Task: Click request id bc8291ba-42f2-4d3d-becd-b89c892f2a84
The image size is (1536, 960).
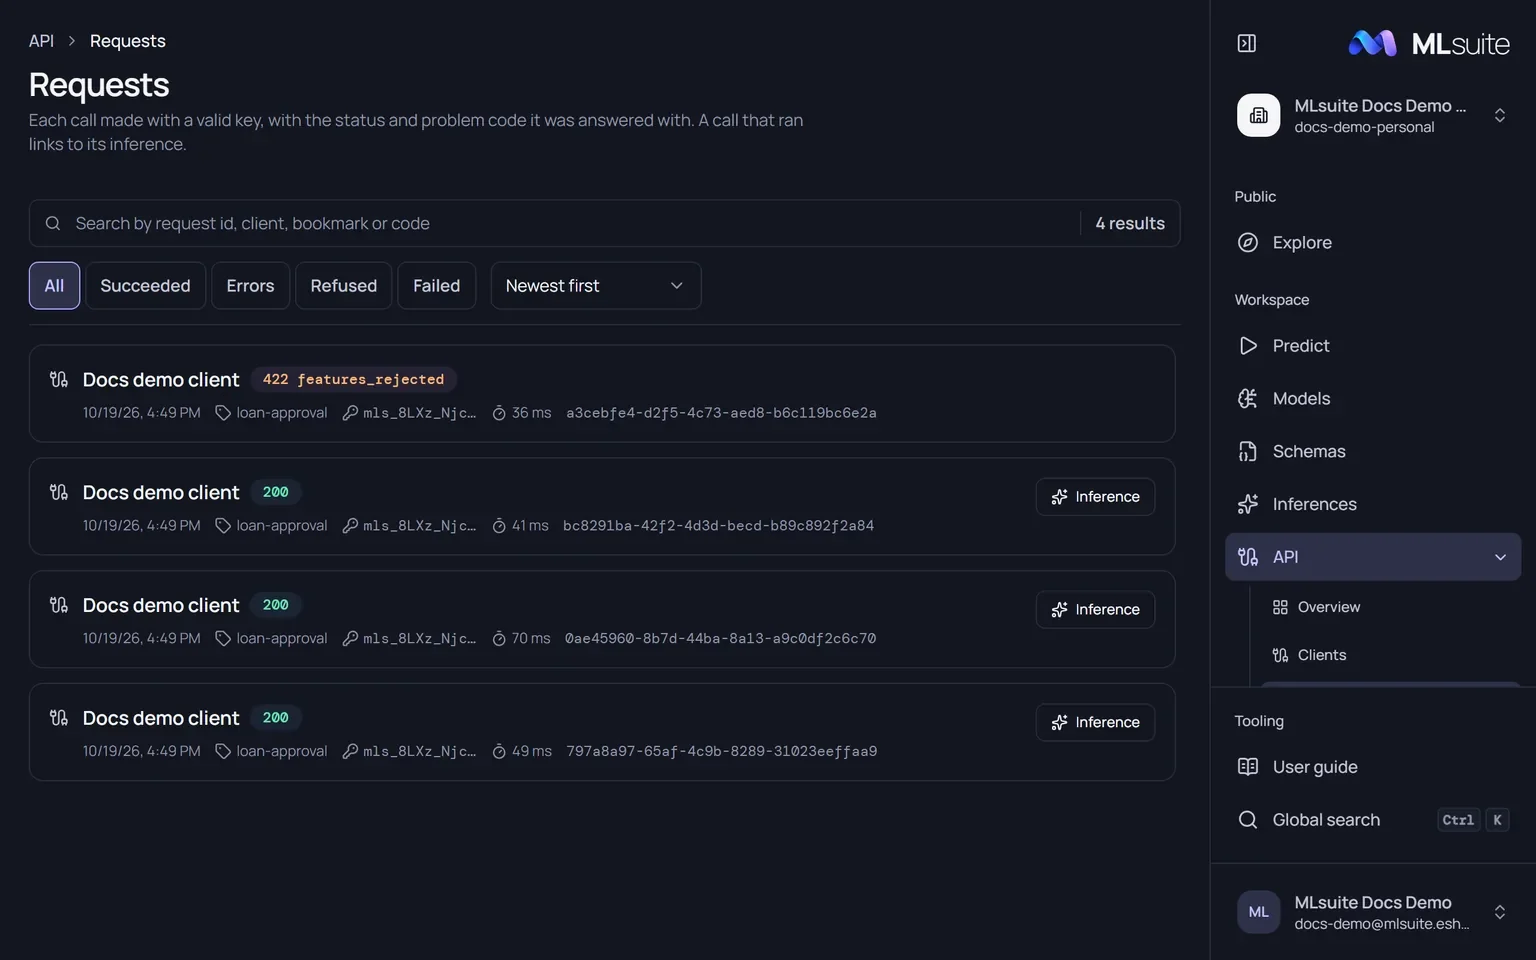Action: (718, 526)
